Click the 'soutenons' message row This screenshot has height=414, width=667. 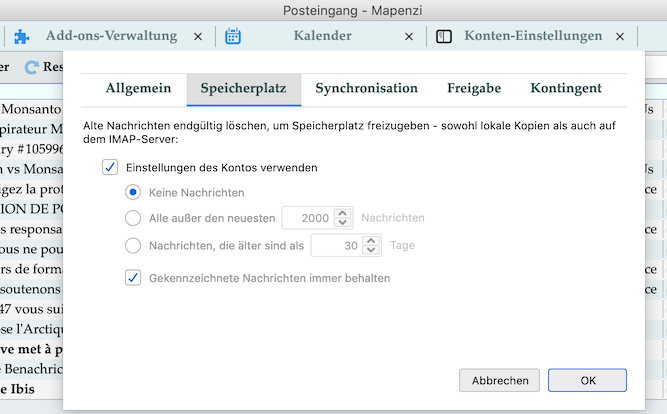31,289
